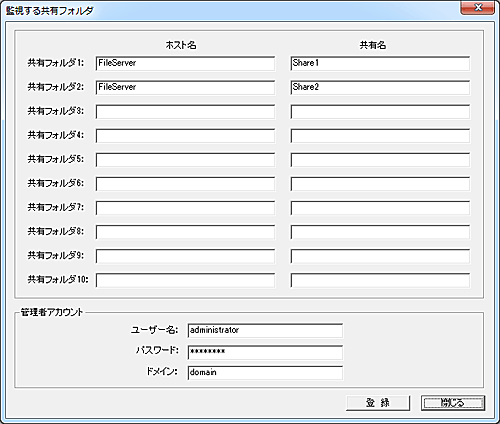Select the 共有フォルダ1 host name field
The height and width of the screenshot is (424, 500).
185,63
